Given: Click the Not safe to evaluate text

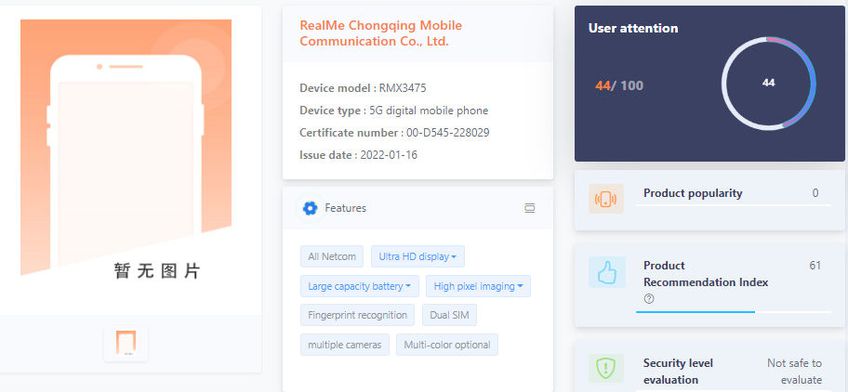Looking at the screenshot, I should click(794, 371).
